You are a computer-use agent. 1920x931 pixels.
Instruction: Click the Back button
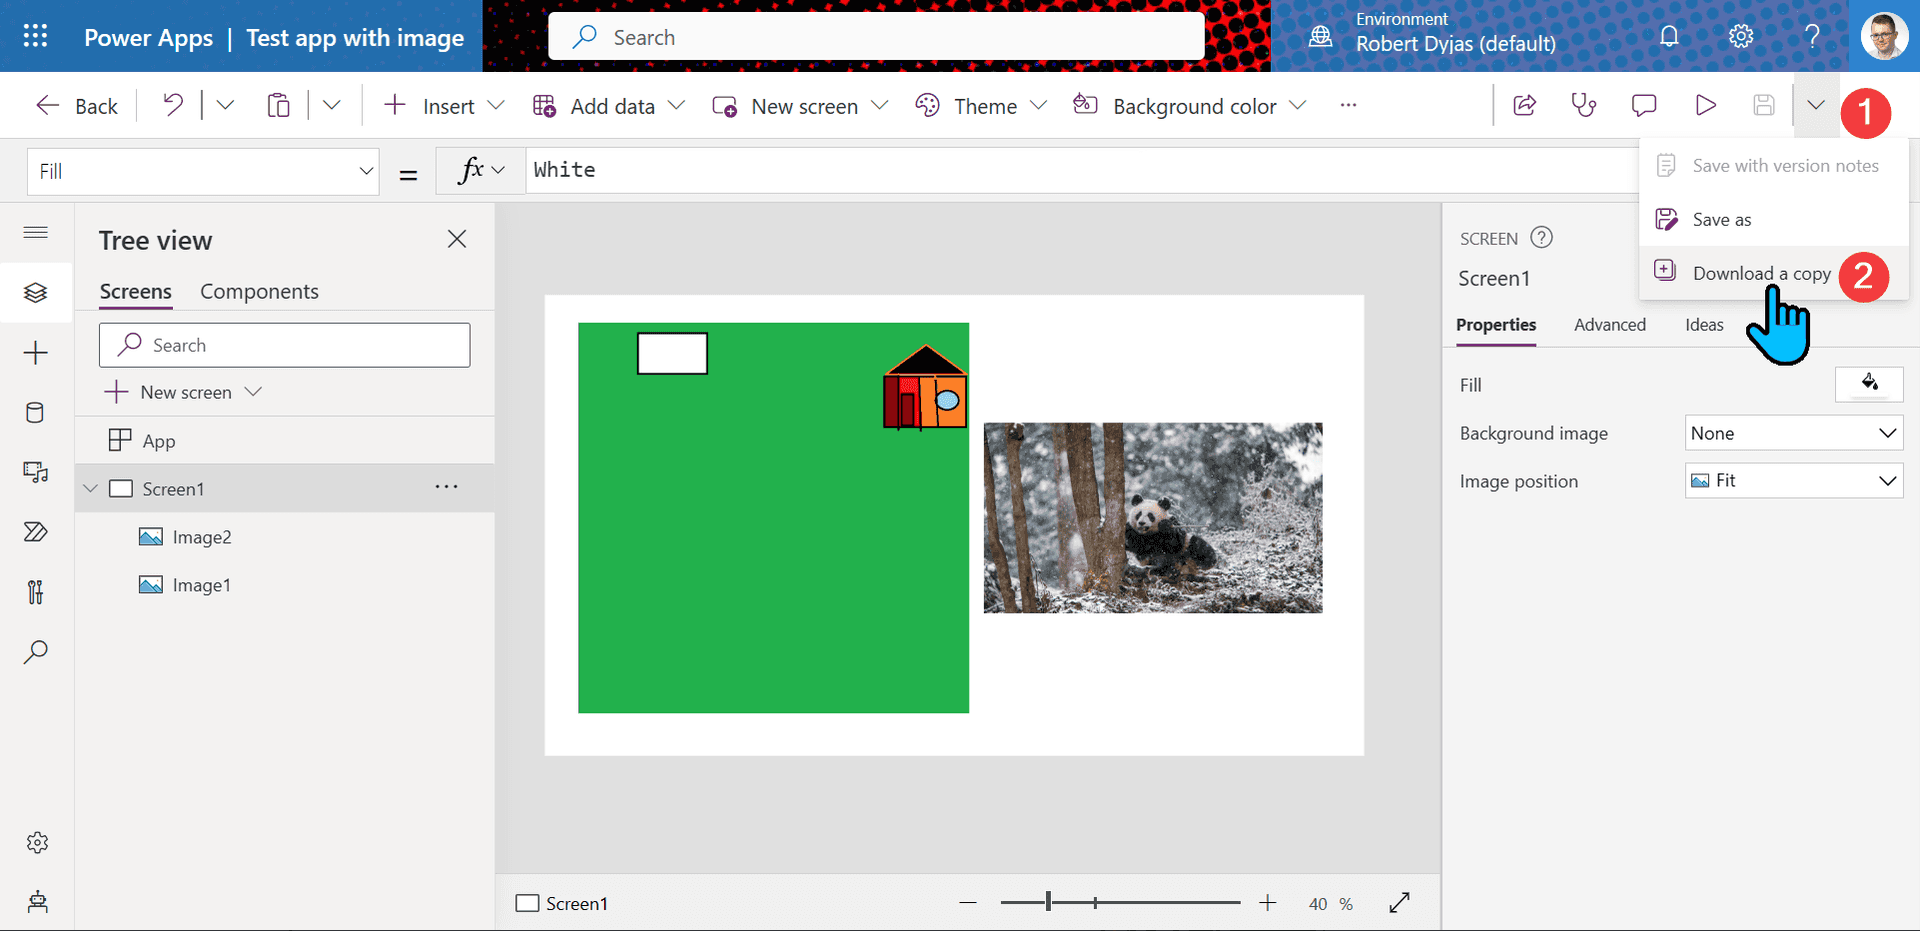click(x=76, y=105)
